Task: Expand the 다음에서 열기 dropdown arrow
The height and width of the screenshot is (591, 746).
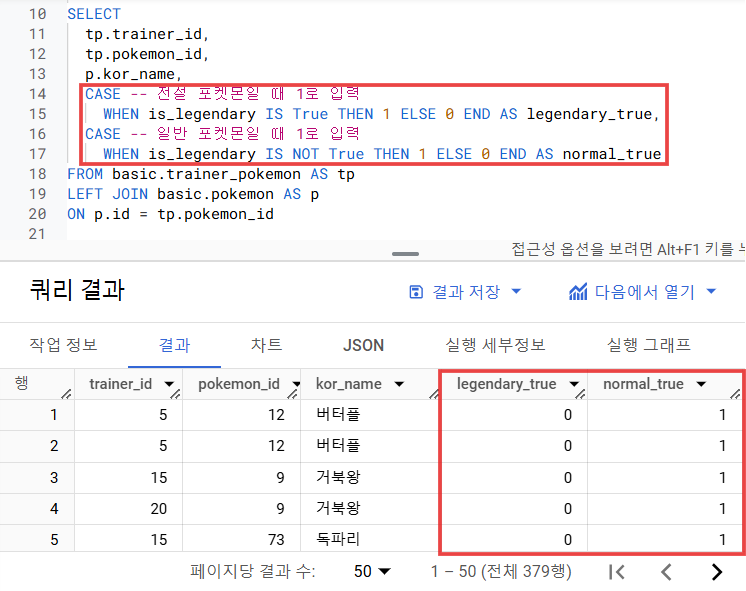Action: point(711,291)
